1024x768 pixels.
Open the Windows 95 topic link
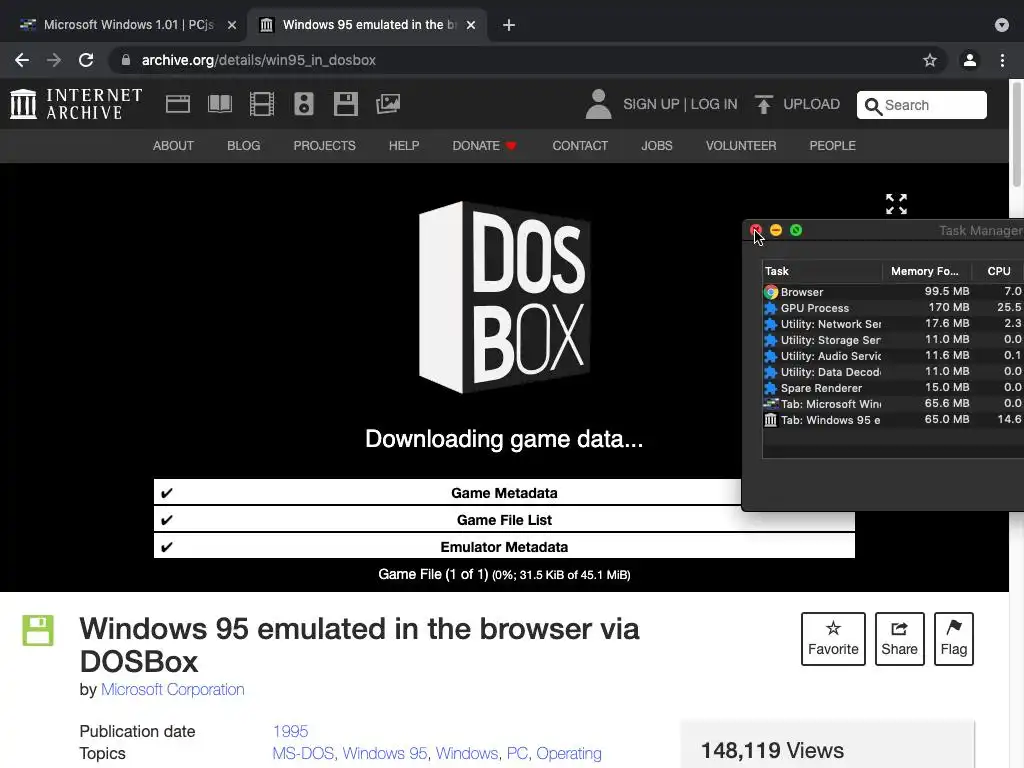385,754
